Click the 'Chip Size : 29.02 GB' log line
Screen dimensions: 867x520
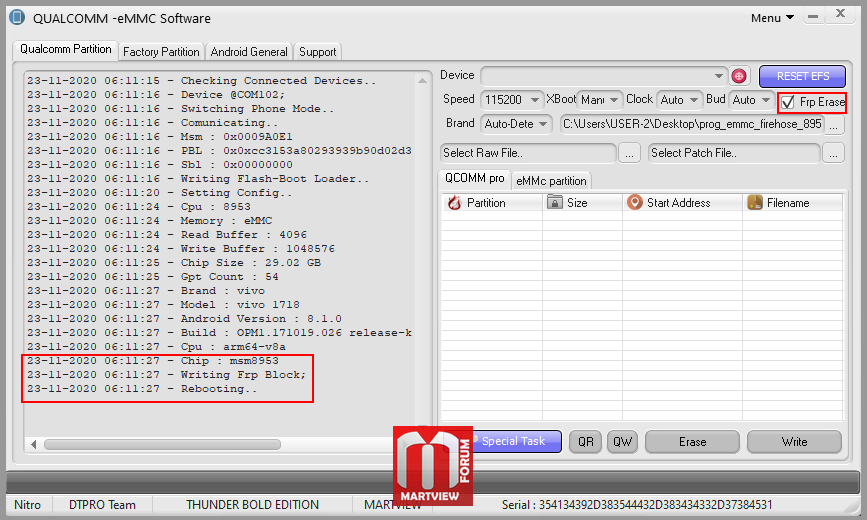pos(174,263)
